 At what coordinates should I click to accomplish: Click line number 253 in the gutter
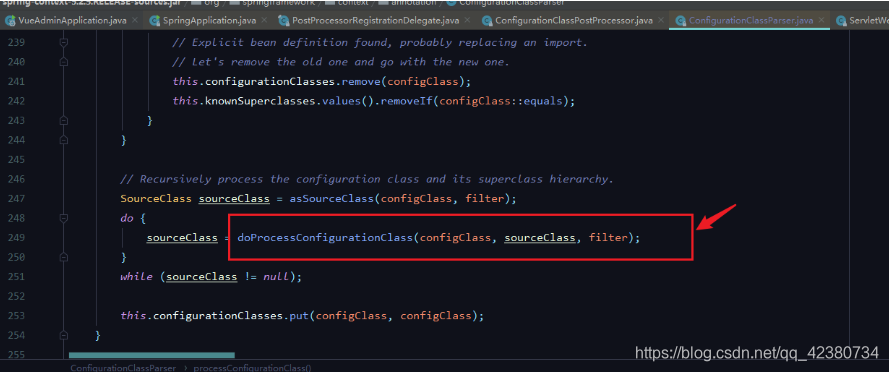pos(15,315)
